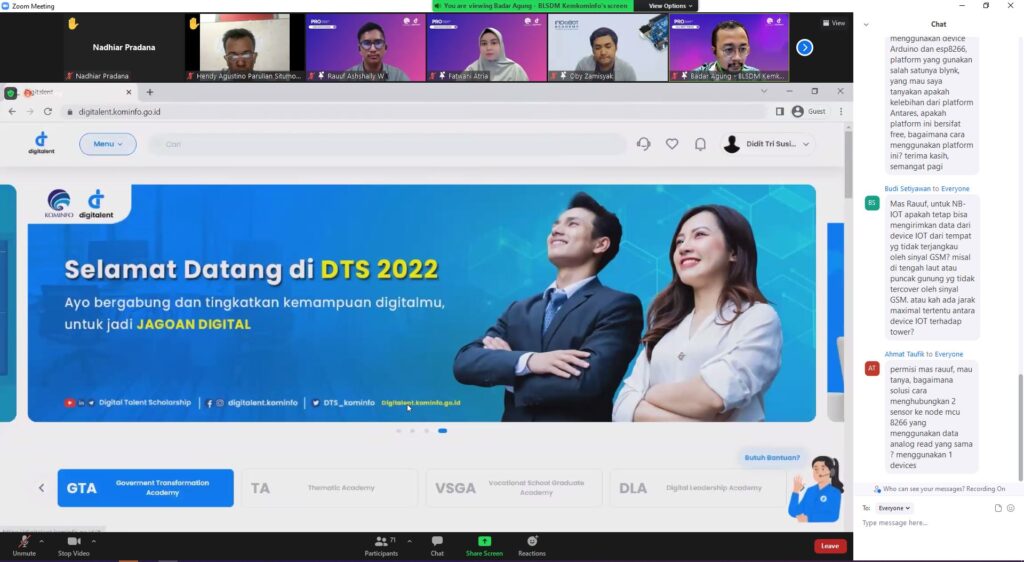
Task: Click the DTS 2022 banner image
Action: click(x=422, y=303)
